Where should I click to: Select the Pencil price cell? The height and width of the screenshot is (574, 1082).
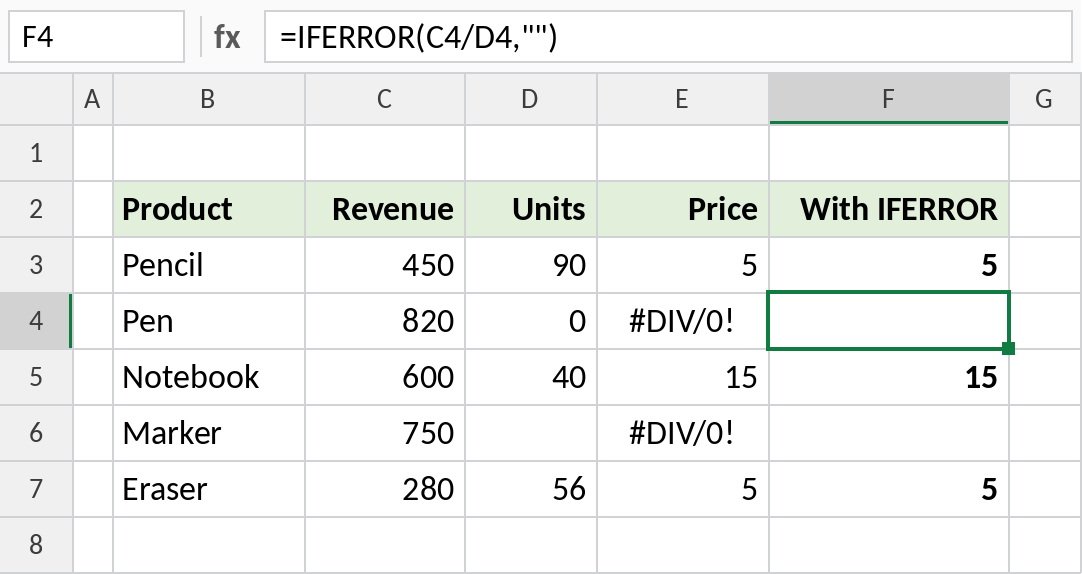click(682, 265)
